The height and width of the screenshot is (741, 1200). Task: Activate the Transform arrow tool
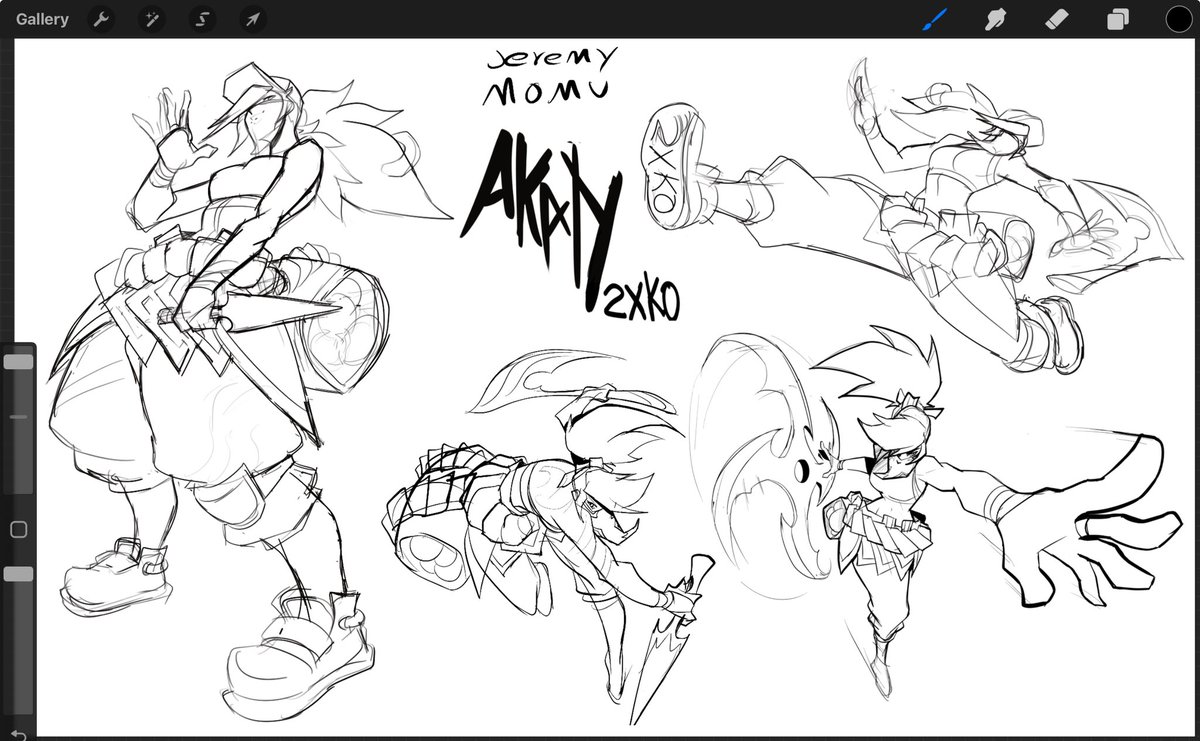[x=253, y=19]
